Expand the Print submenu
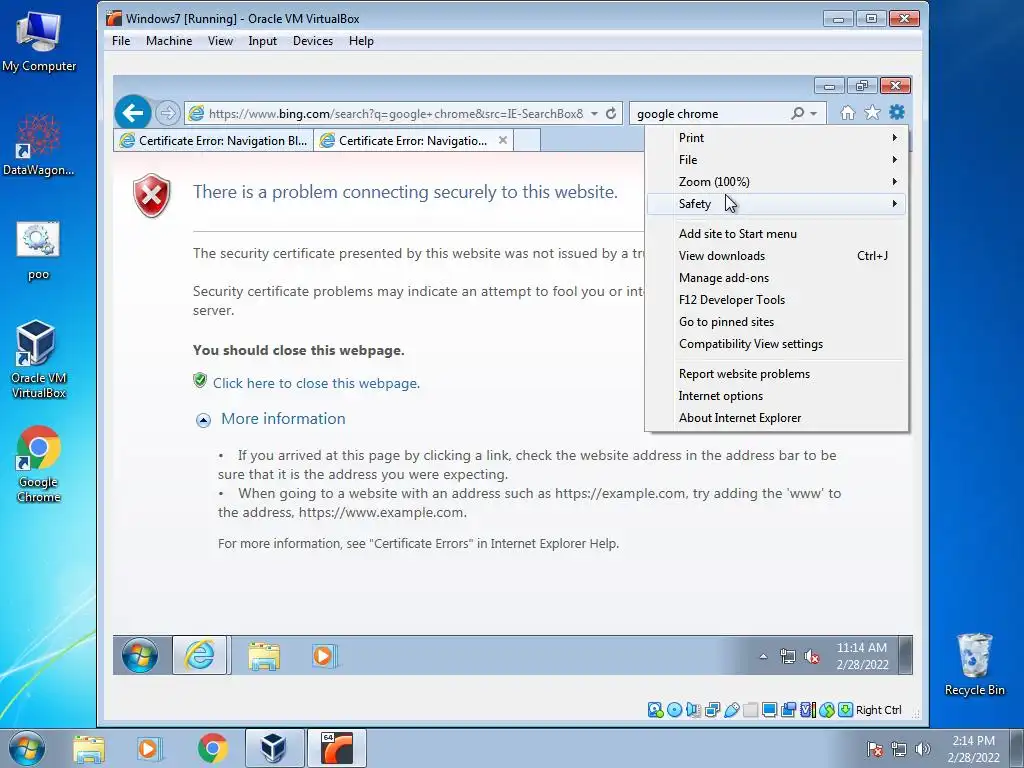 pyautogui.click(x=776, y=138)
